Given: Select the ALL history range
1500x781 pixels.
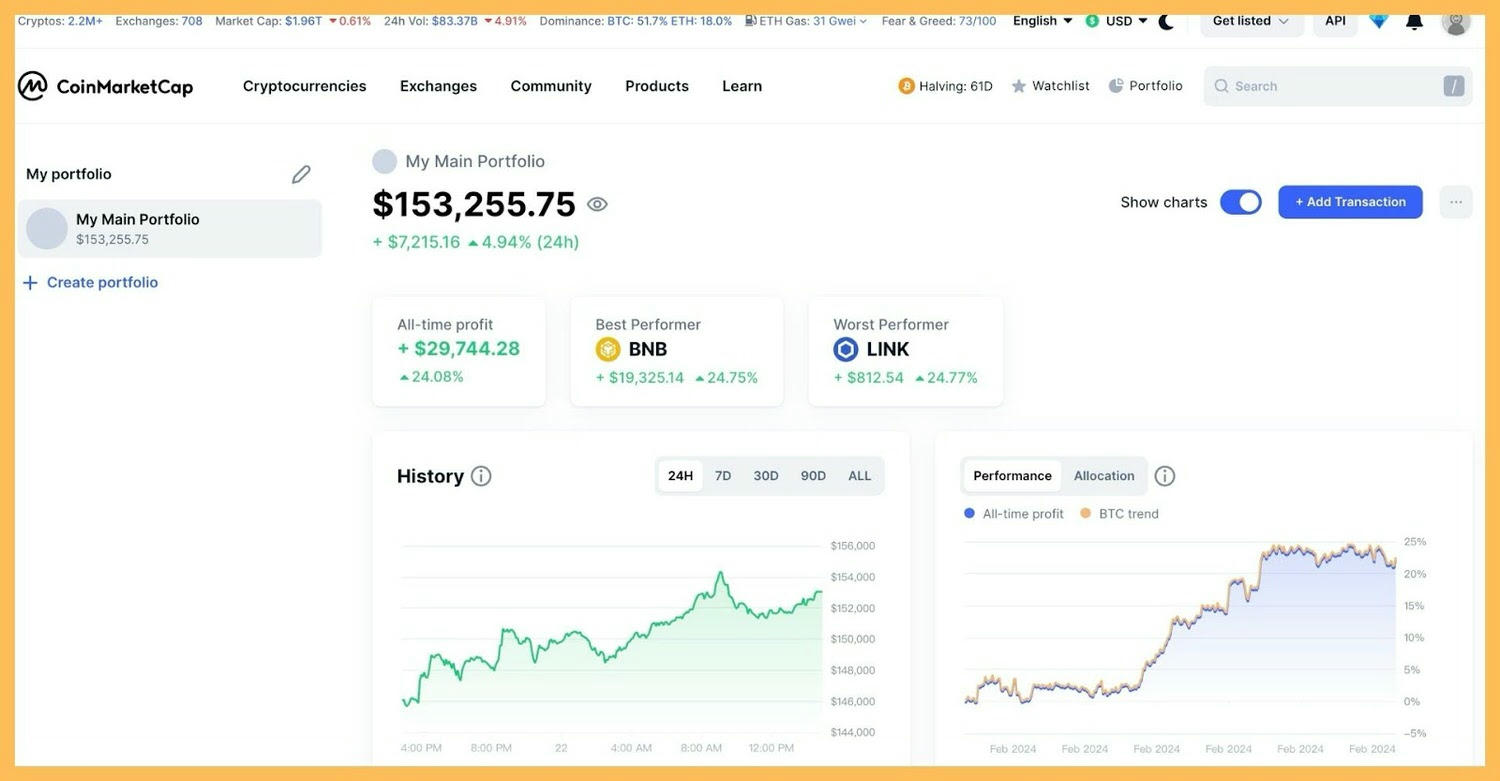Looking at the screenshot, I should click(x=860, y=476).
